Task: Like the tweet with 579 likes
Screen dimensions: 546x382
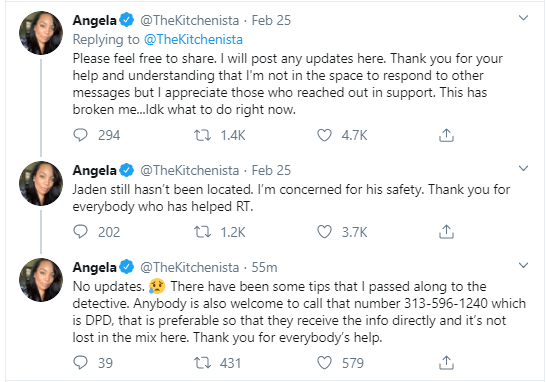Action: coord(324,362)
